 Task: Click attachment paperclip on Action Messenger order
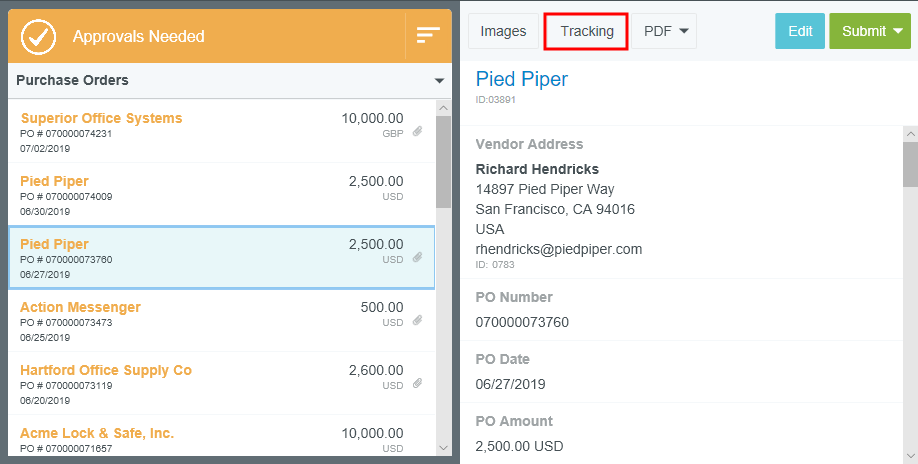[x=418, y=321]
